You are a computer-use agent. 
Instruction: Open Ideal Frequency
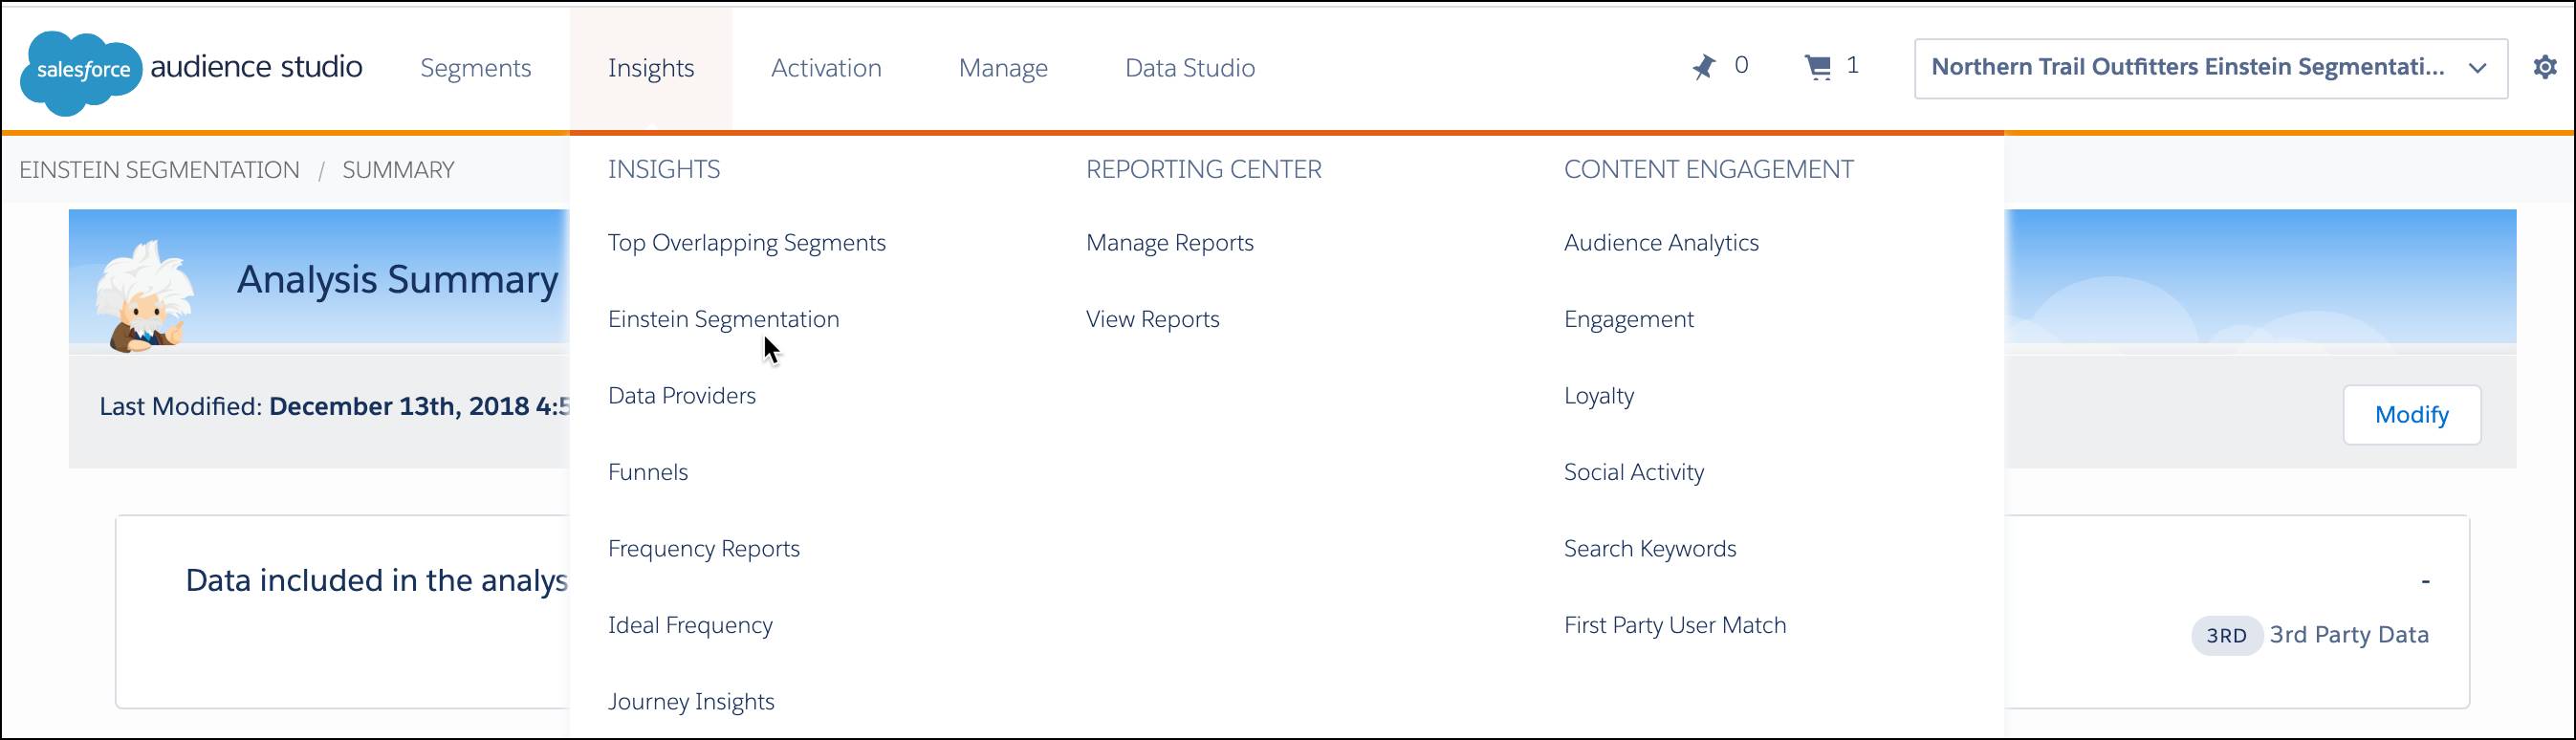pyautogui.click(x=690, y=625)
